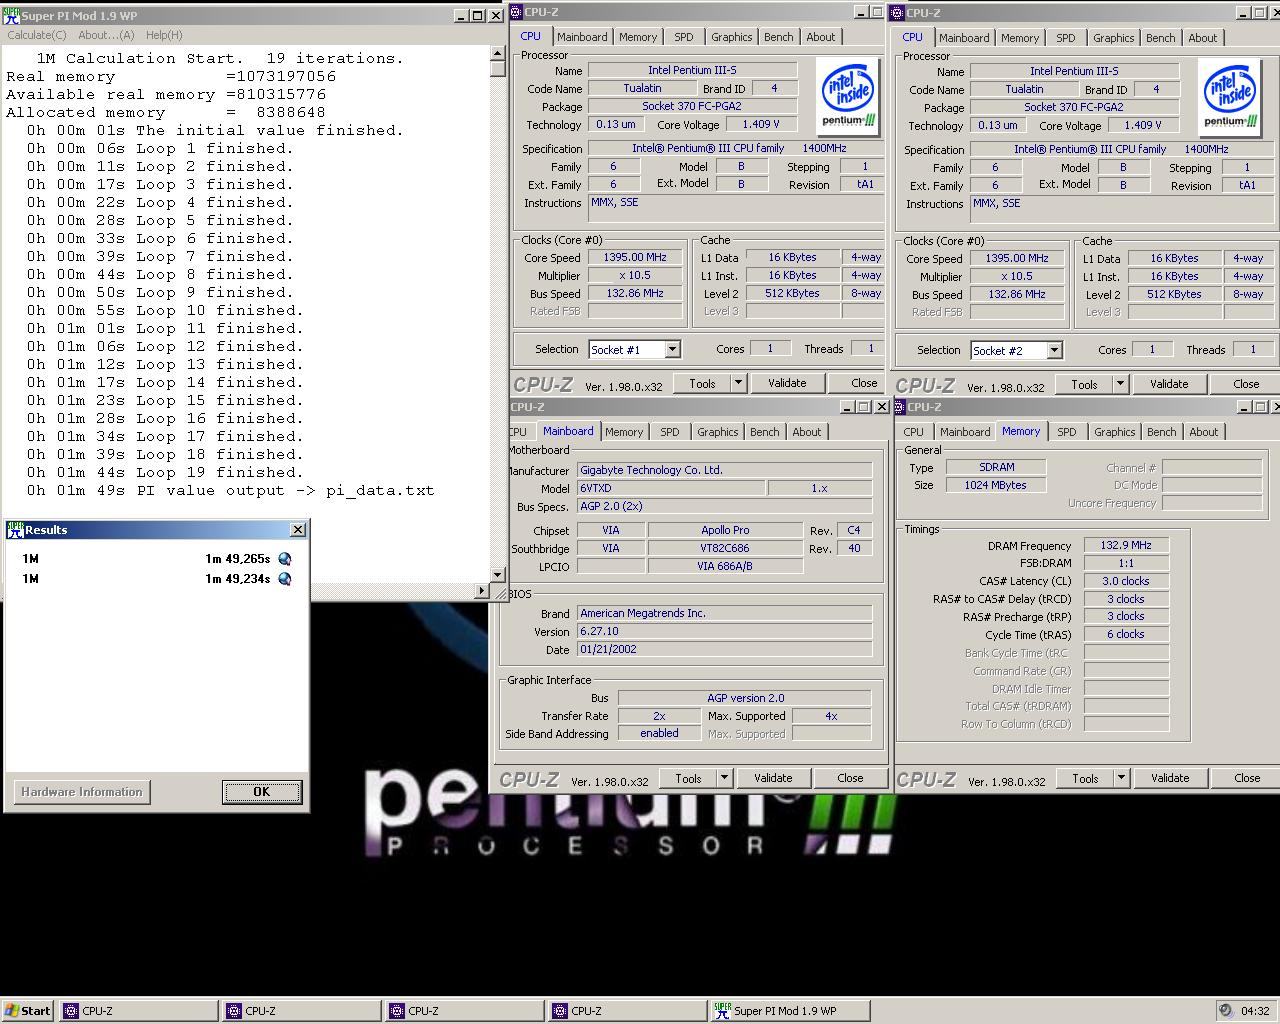Open Tools dropdown arrow in Memory CPU-Z window
Viewport: 1280px width, 1024px height.
pos(1121,778)
